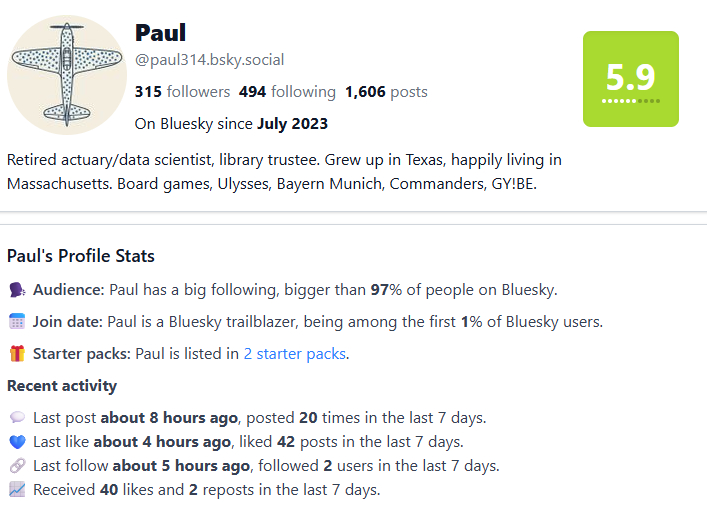The width and height of the screenshot is (707, 508).
Task: Click the speaking head Audience icon
Action: [17, 290]
